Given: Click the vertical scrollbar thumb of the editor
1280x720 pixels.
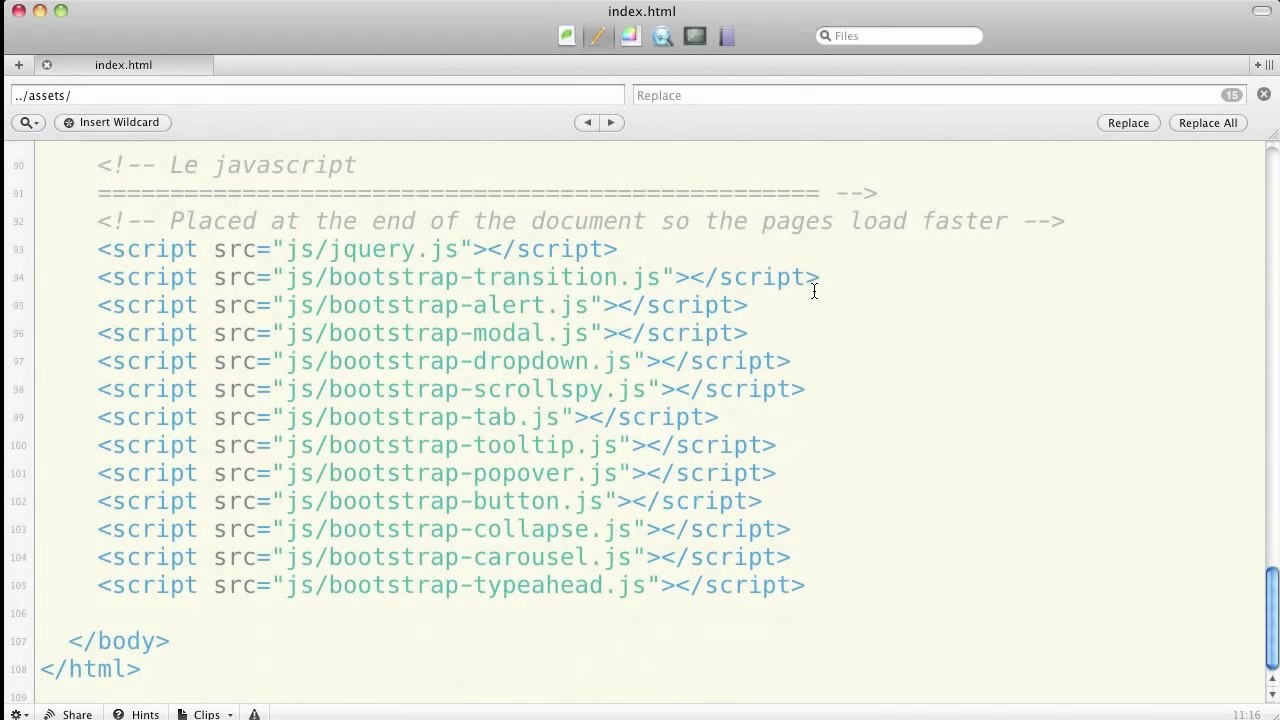Looking at the screenshot, I should [x=1272, y=618].
